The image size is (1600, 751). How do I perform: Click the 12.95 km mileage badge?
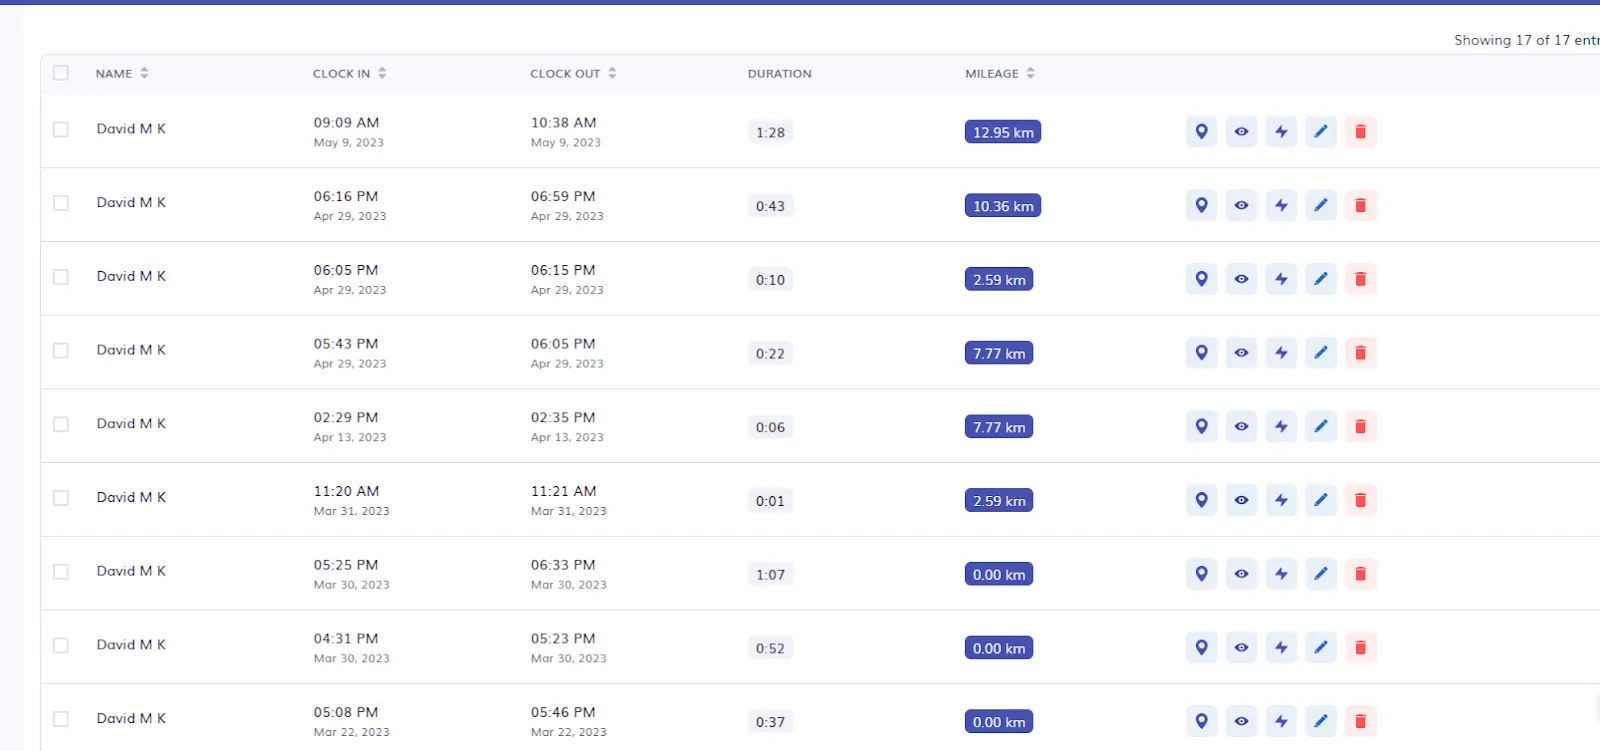(x=1002, y=132)
